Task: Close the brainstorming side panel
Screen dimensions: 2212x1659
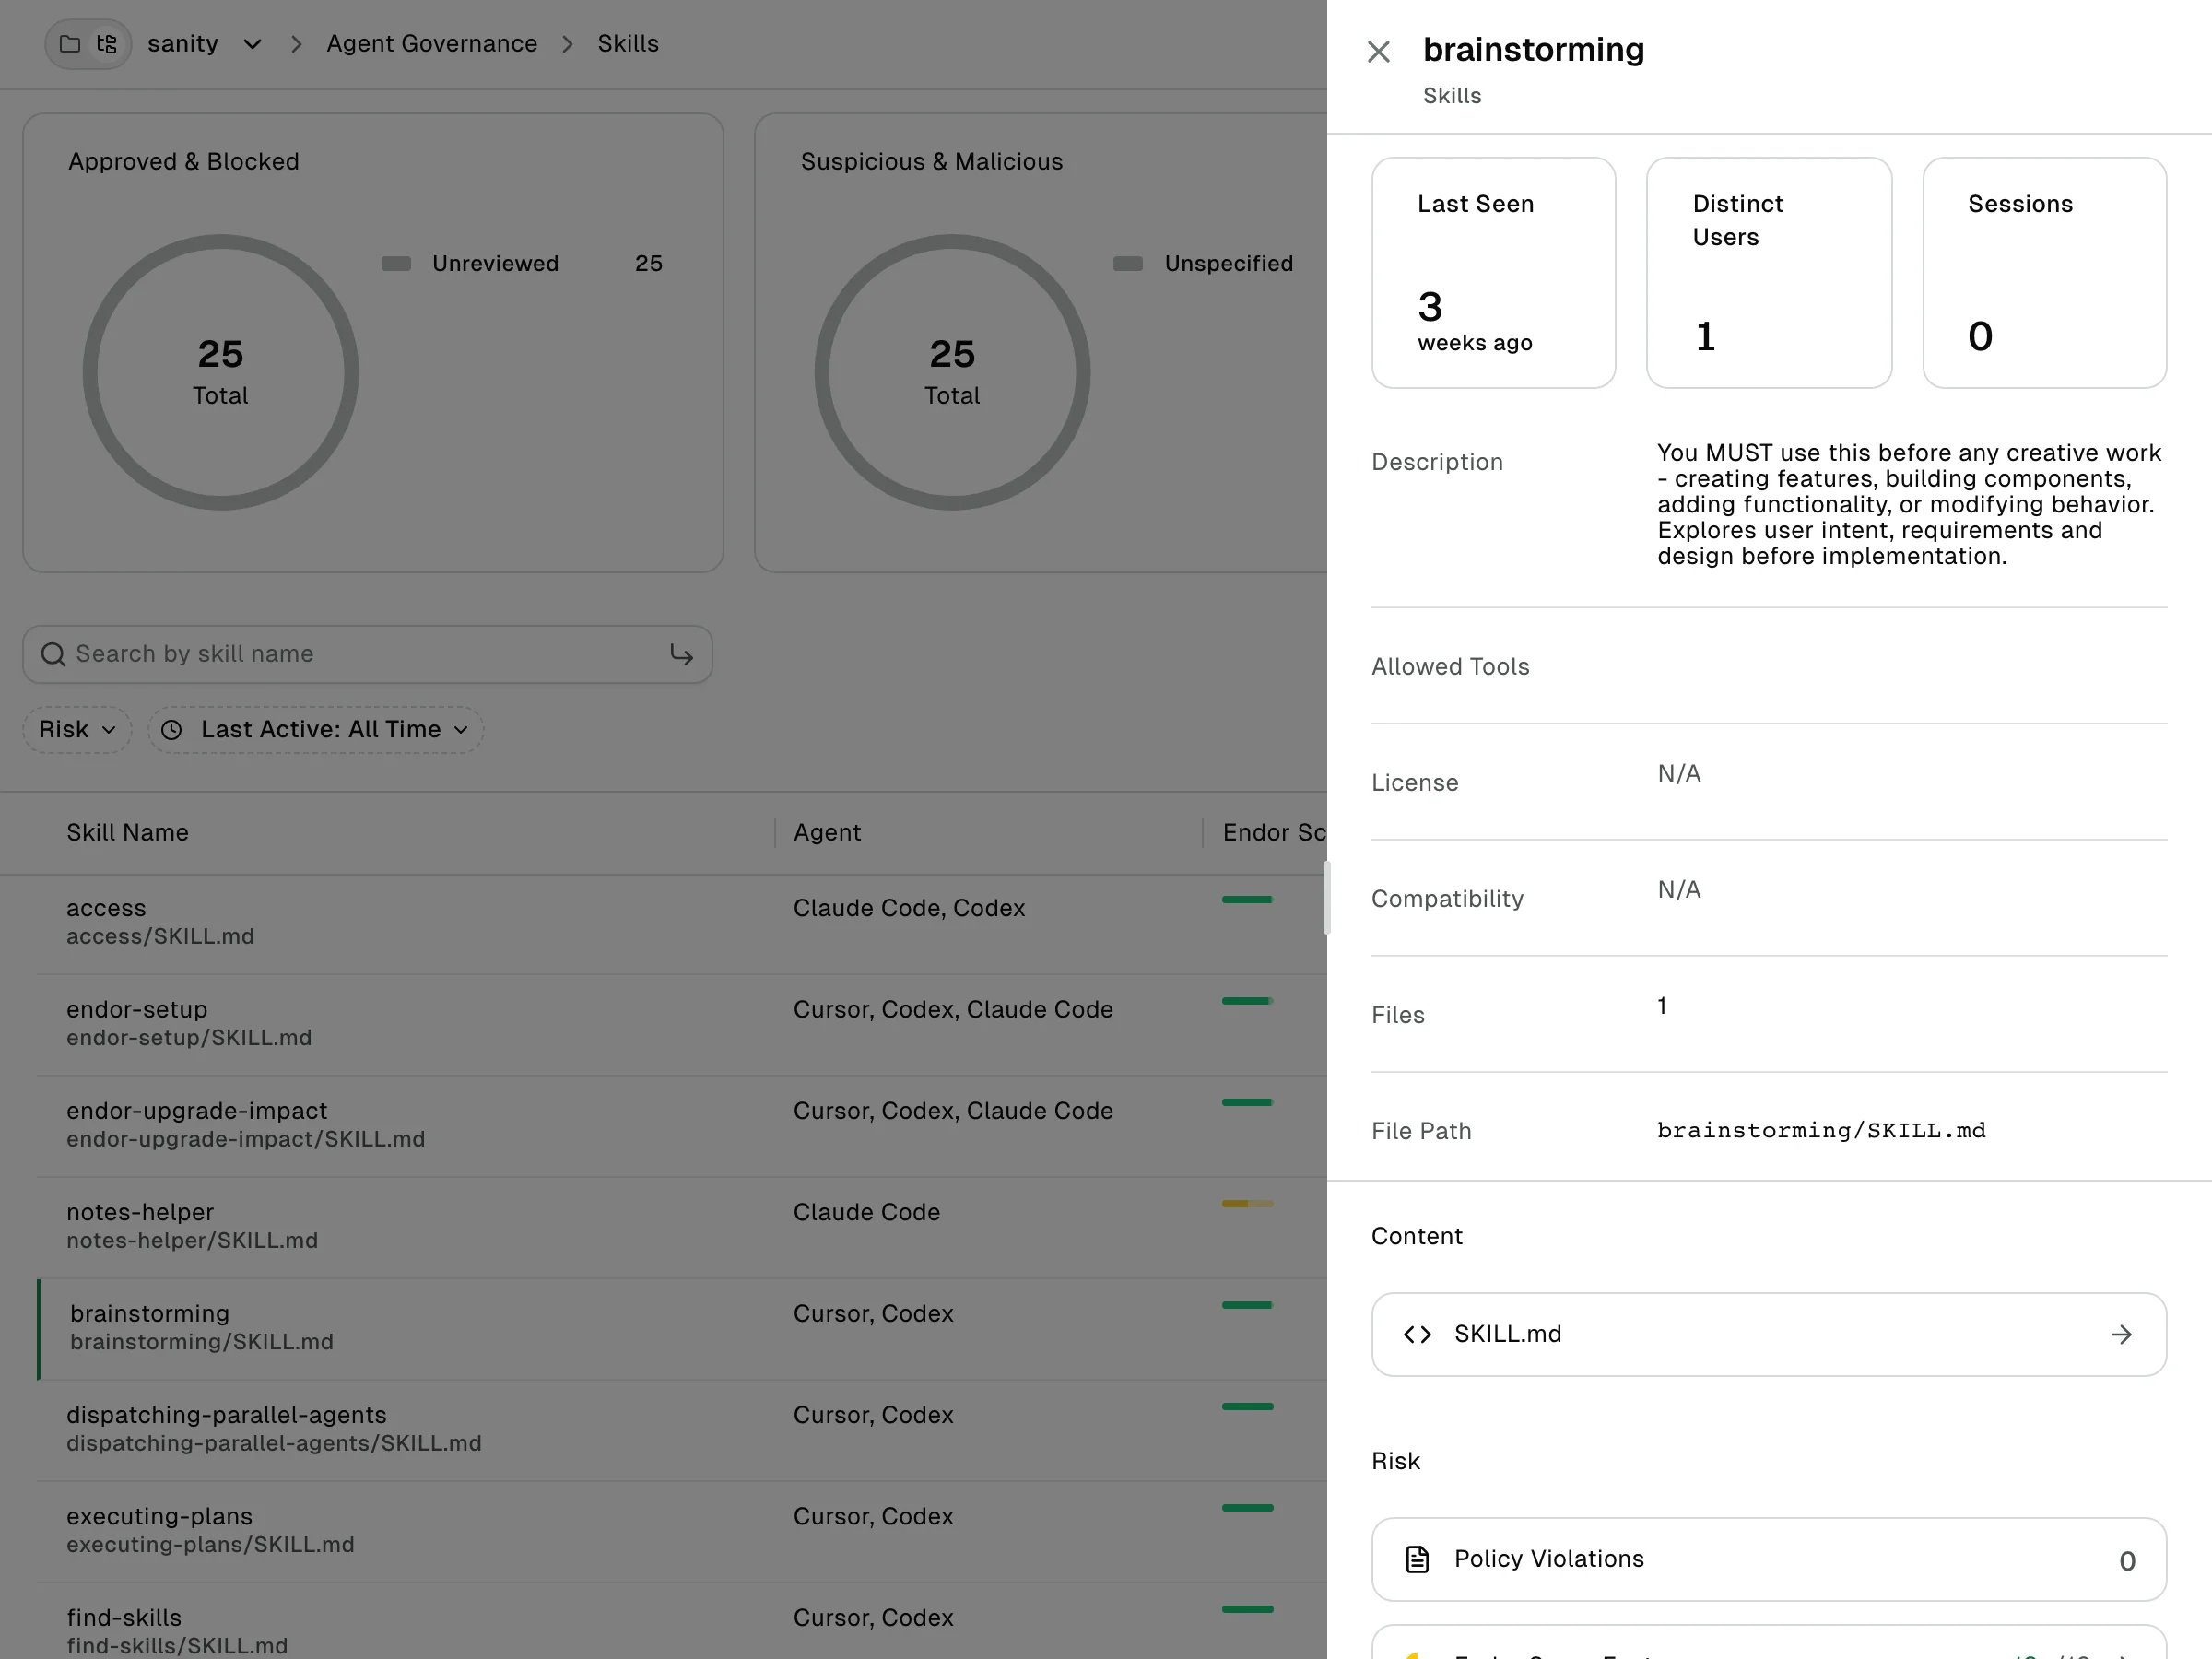Action: (1378, 52)
